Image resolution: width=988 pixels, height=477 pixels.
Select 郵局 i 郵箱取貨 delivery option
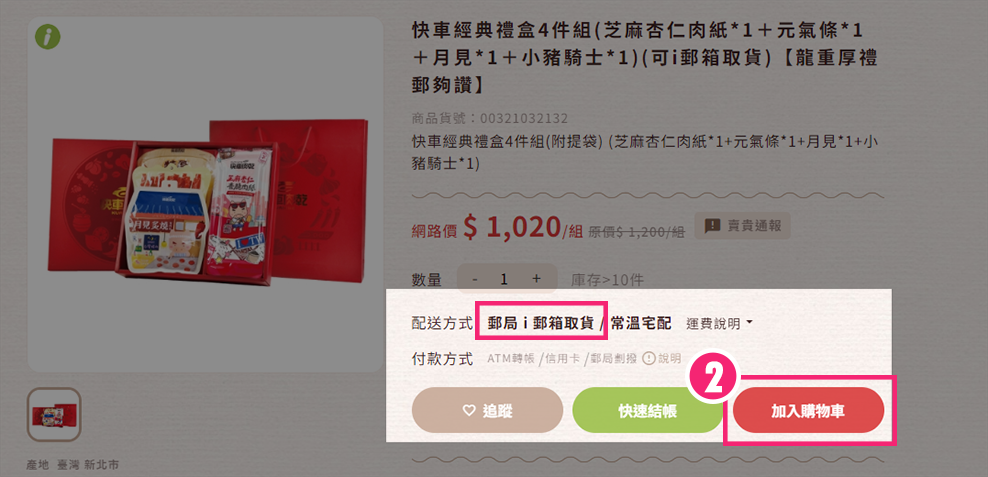[541, 323]
